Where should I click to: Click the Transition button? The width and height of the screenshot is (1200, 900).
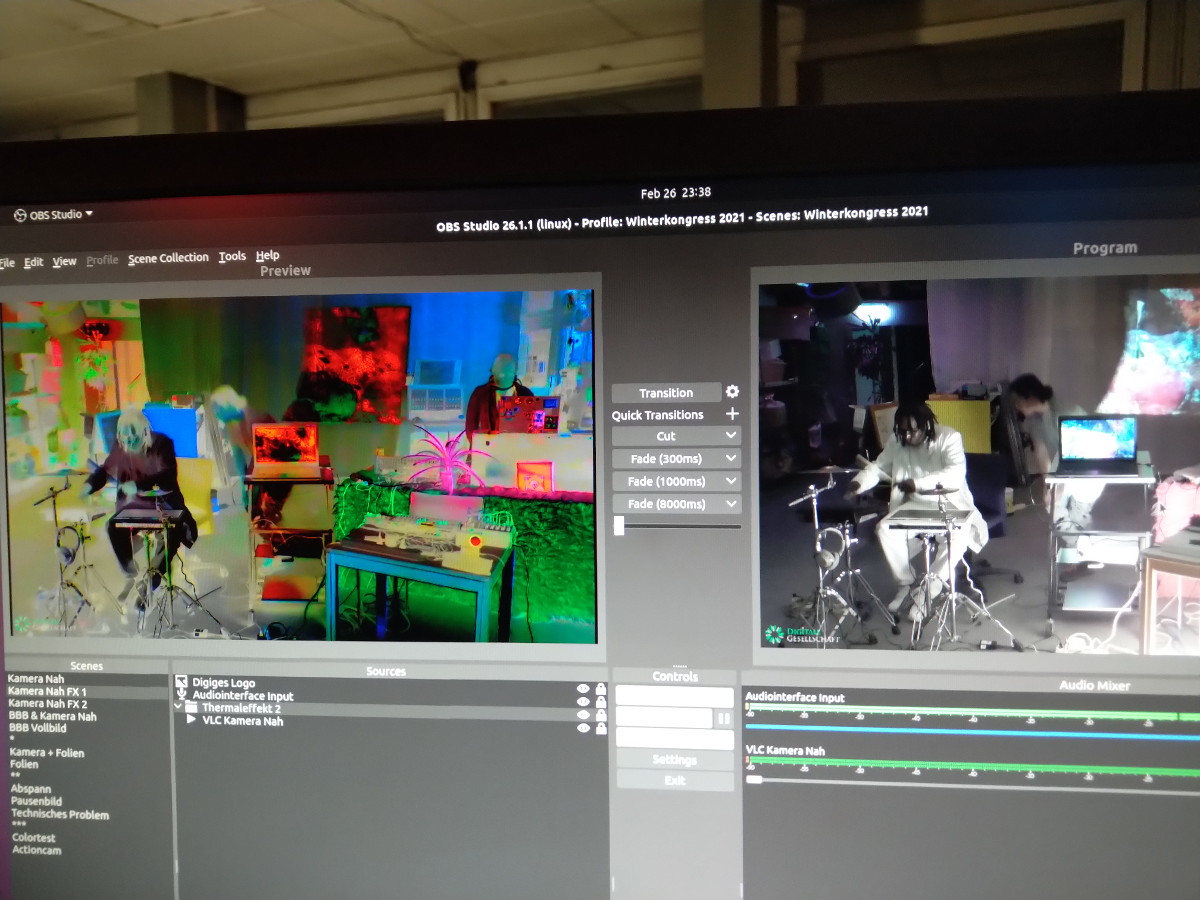tap(666, 393)
